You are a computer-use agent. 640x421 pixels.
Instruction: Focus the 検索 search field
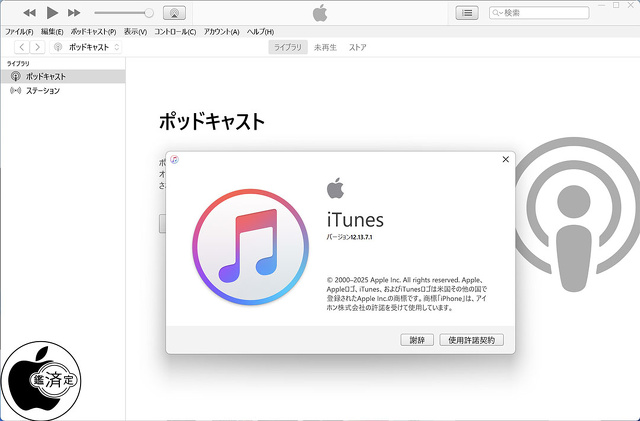(x=539, y=13)
